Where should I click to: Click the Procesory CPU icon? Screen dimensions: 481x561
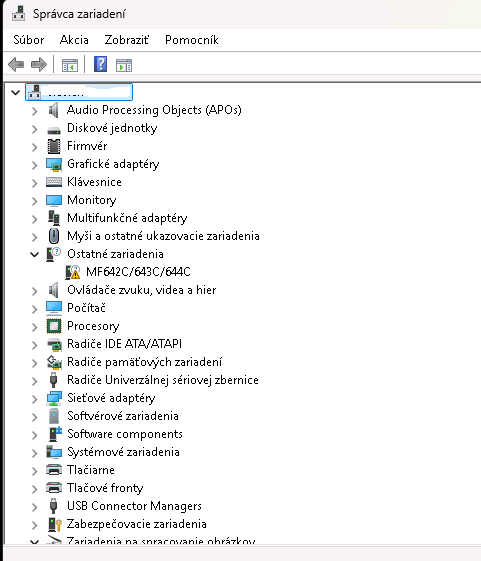(x=54, y=326)
